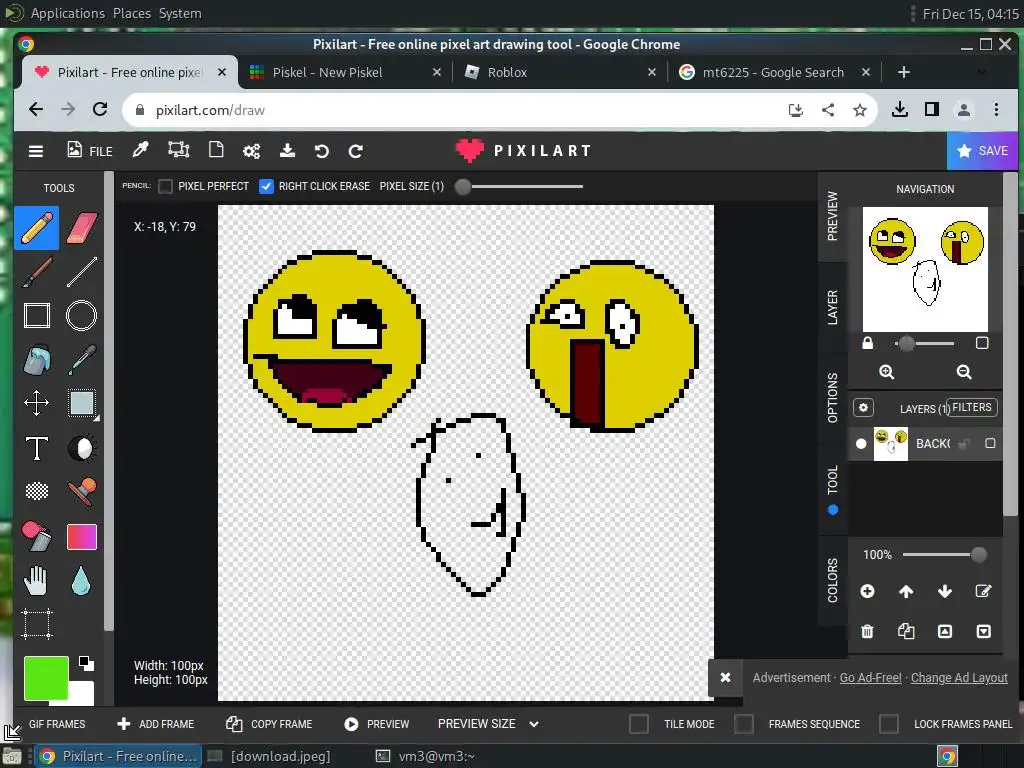Select the Hand pan tool
Viewport: 1024px width, 768px height.
click(37, 581)
